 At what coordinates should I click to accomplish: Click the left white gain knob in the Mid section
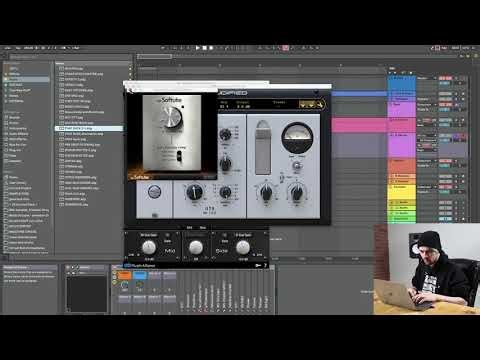[149, 247]
